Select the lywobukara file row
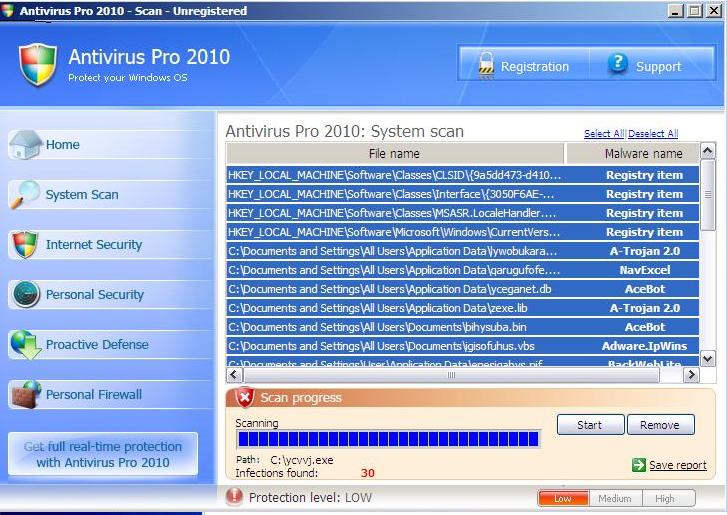This screenshot has width=727, height=515. (x=463, y=251)
